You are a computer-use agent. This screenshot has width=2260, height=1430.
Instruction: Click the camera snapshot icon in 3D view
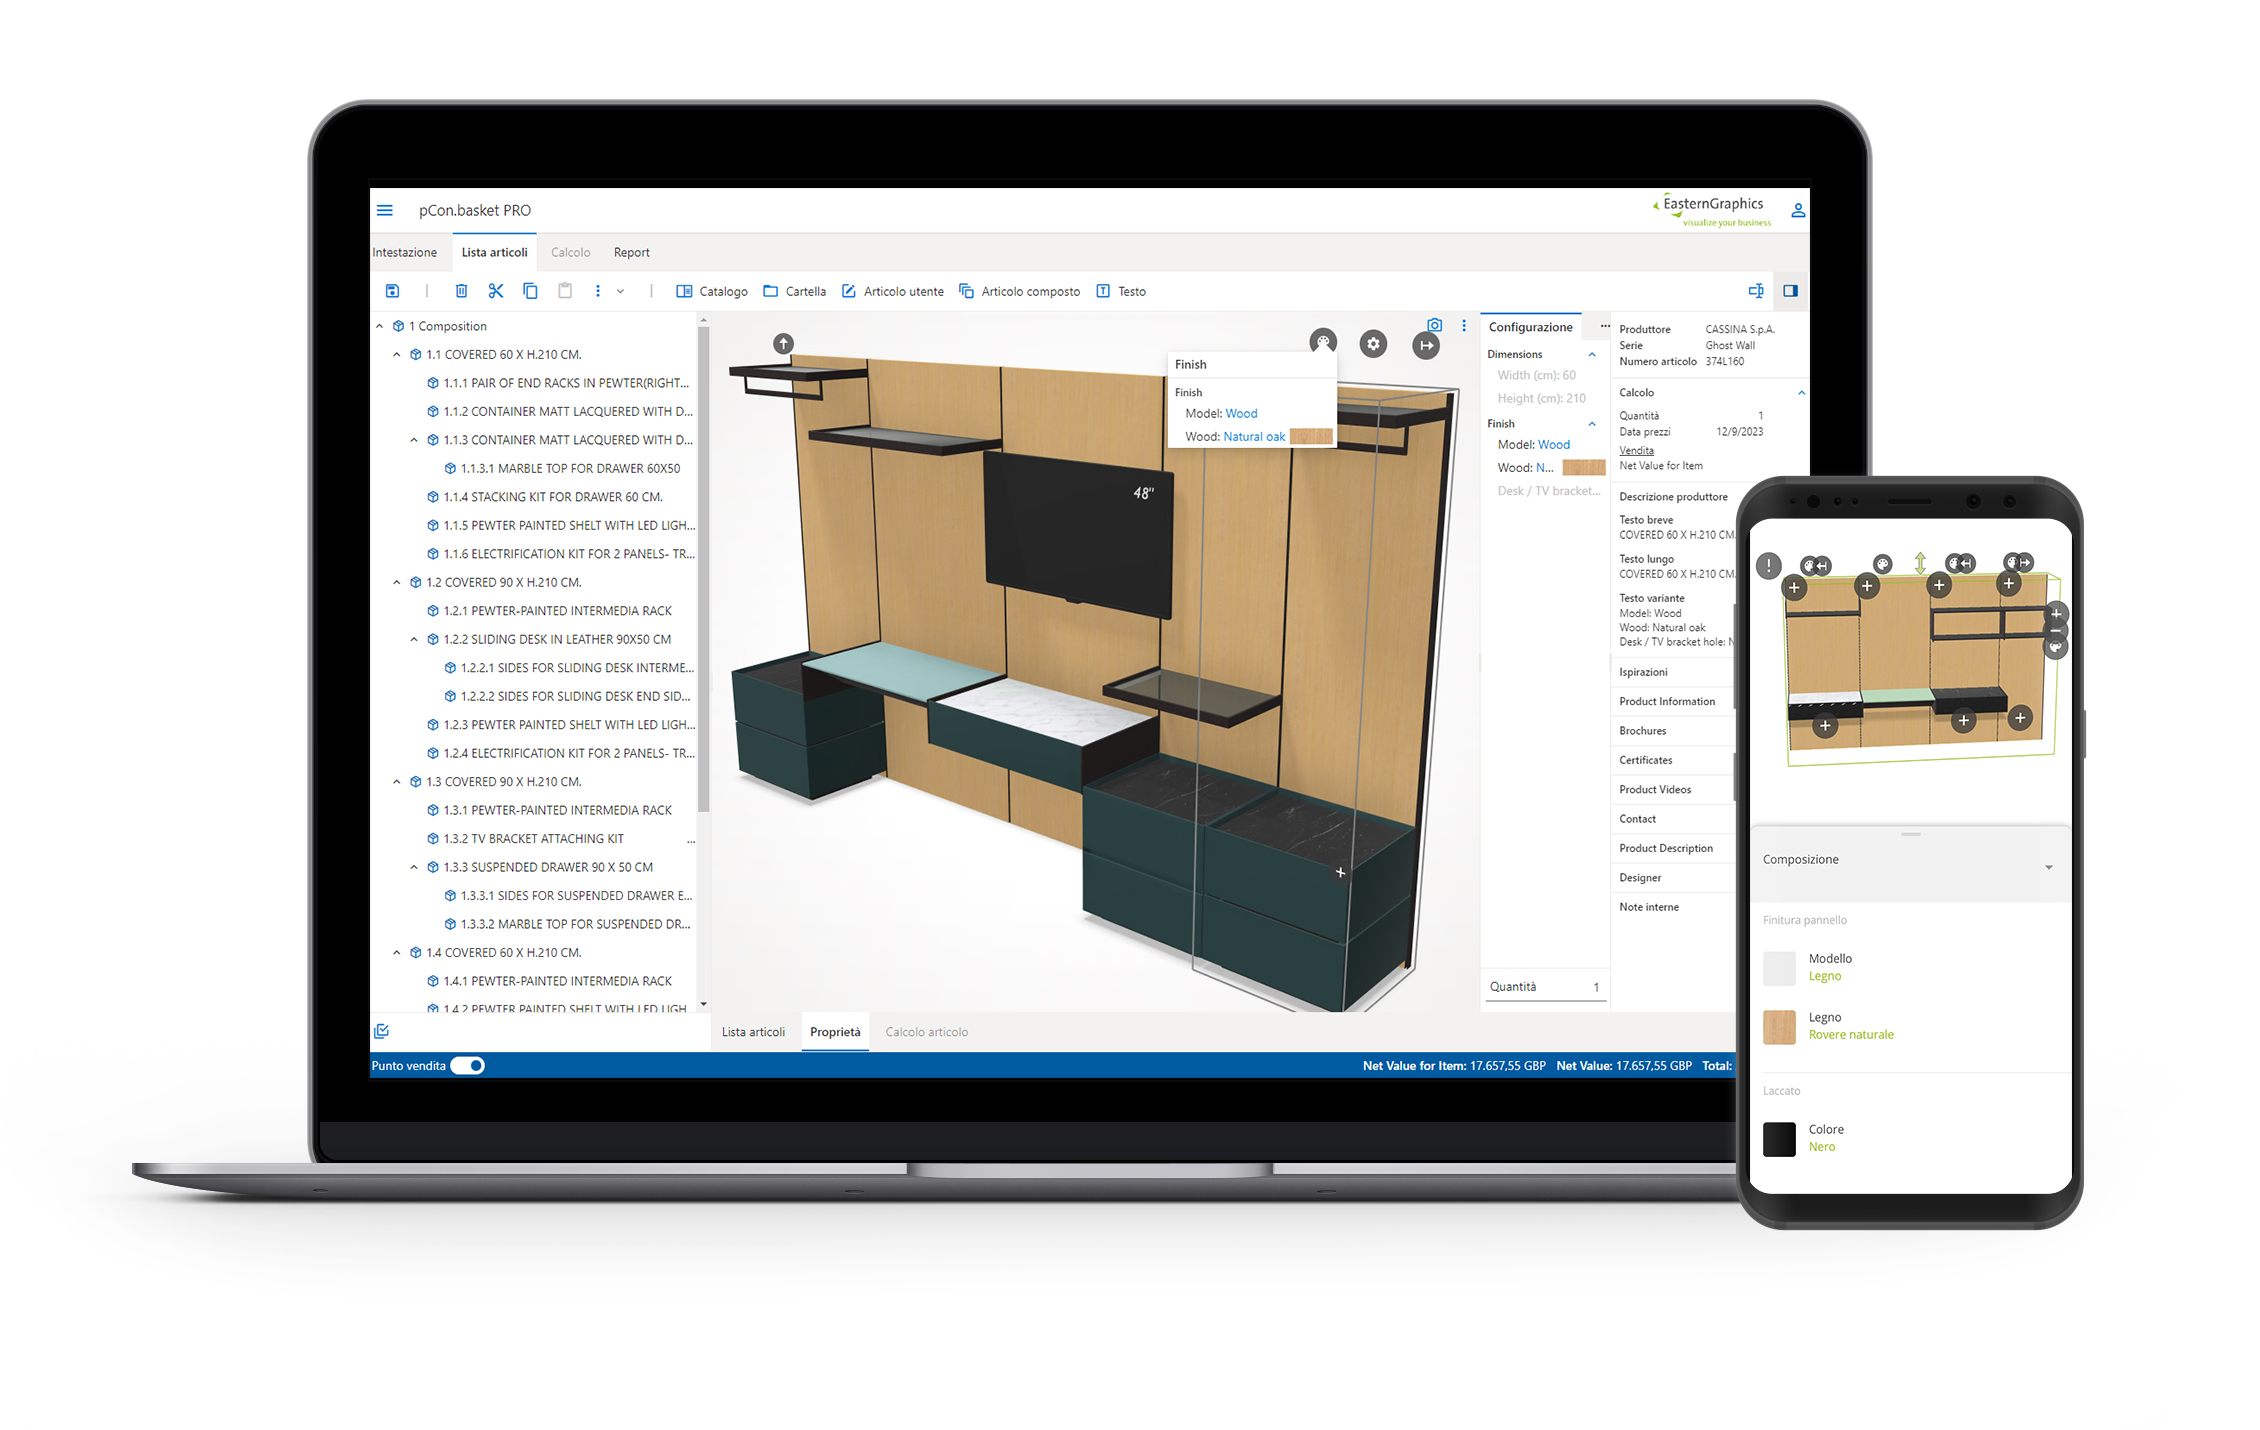[1435, 325]
